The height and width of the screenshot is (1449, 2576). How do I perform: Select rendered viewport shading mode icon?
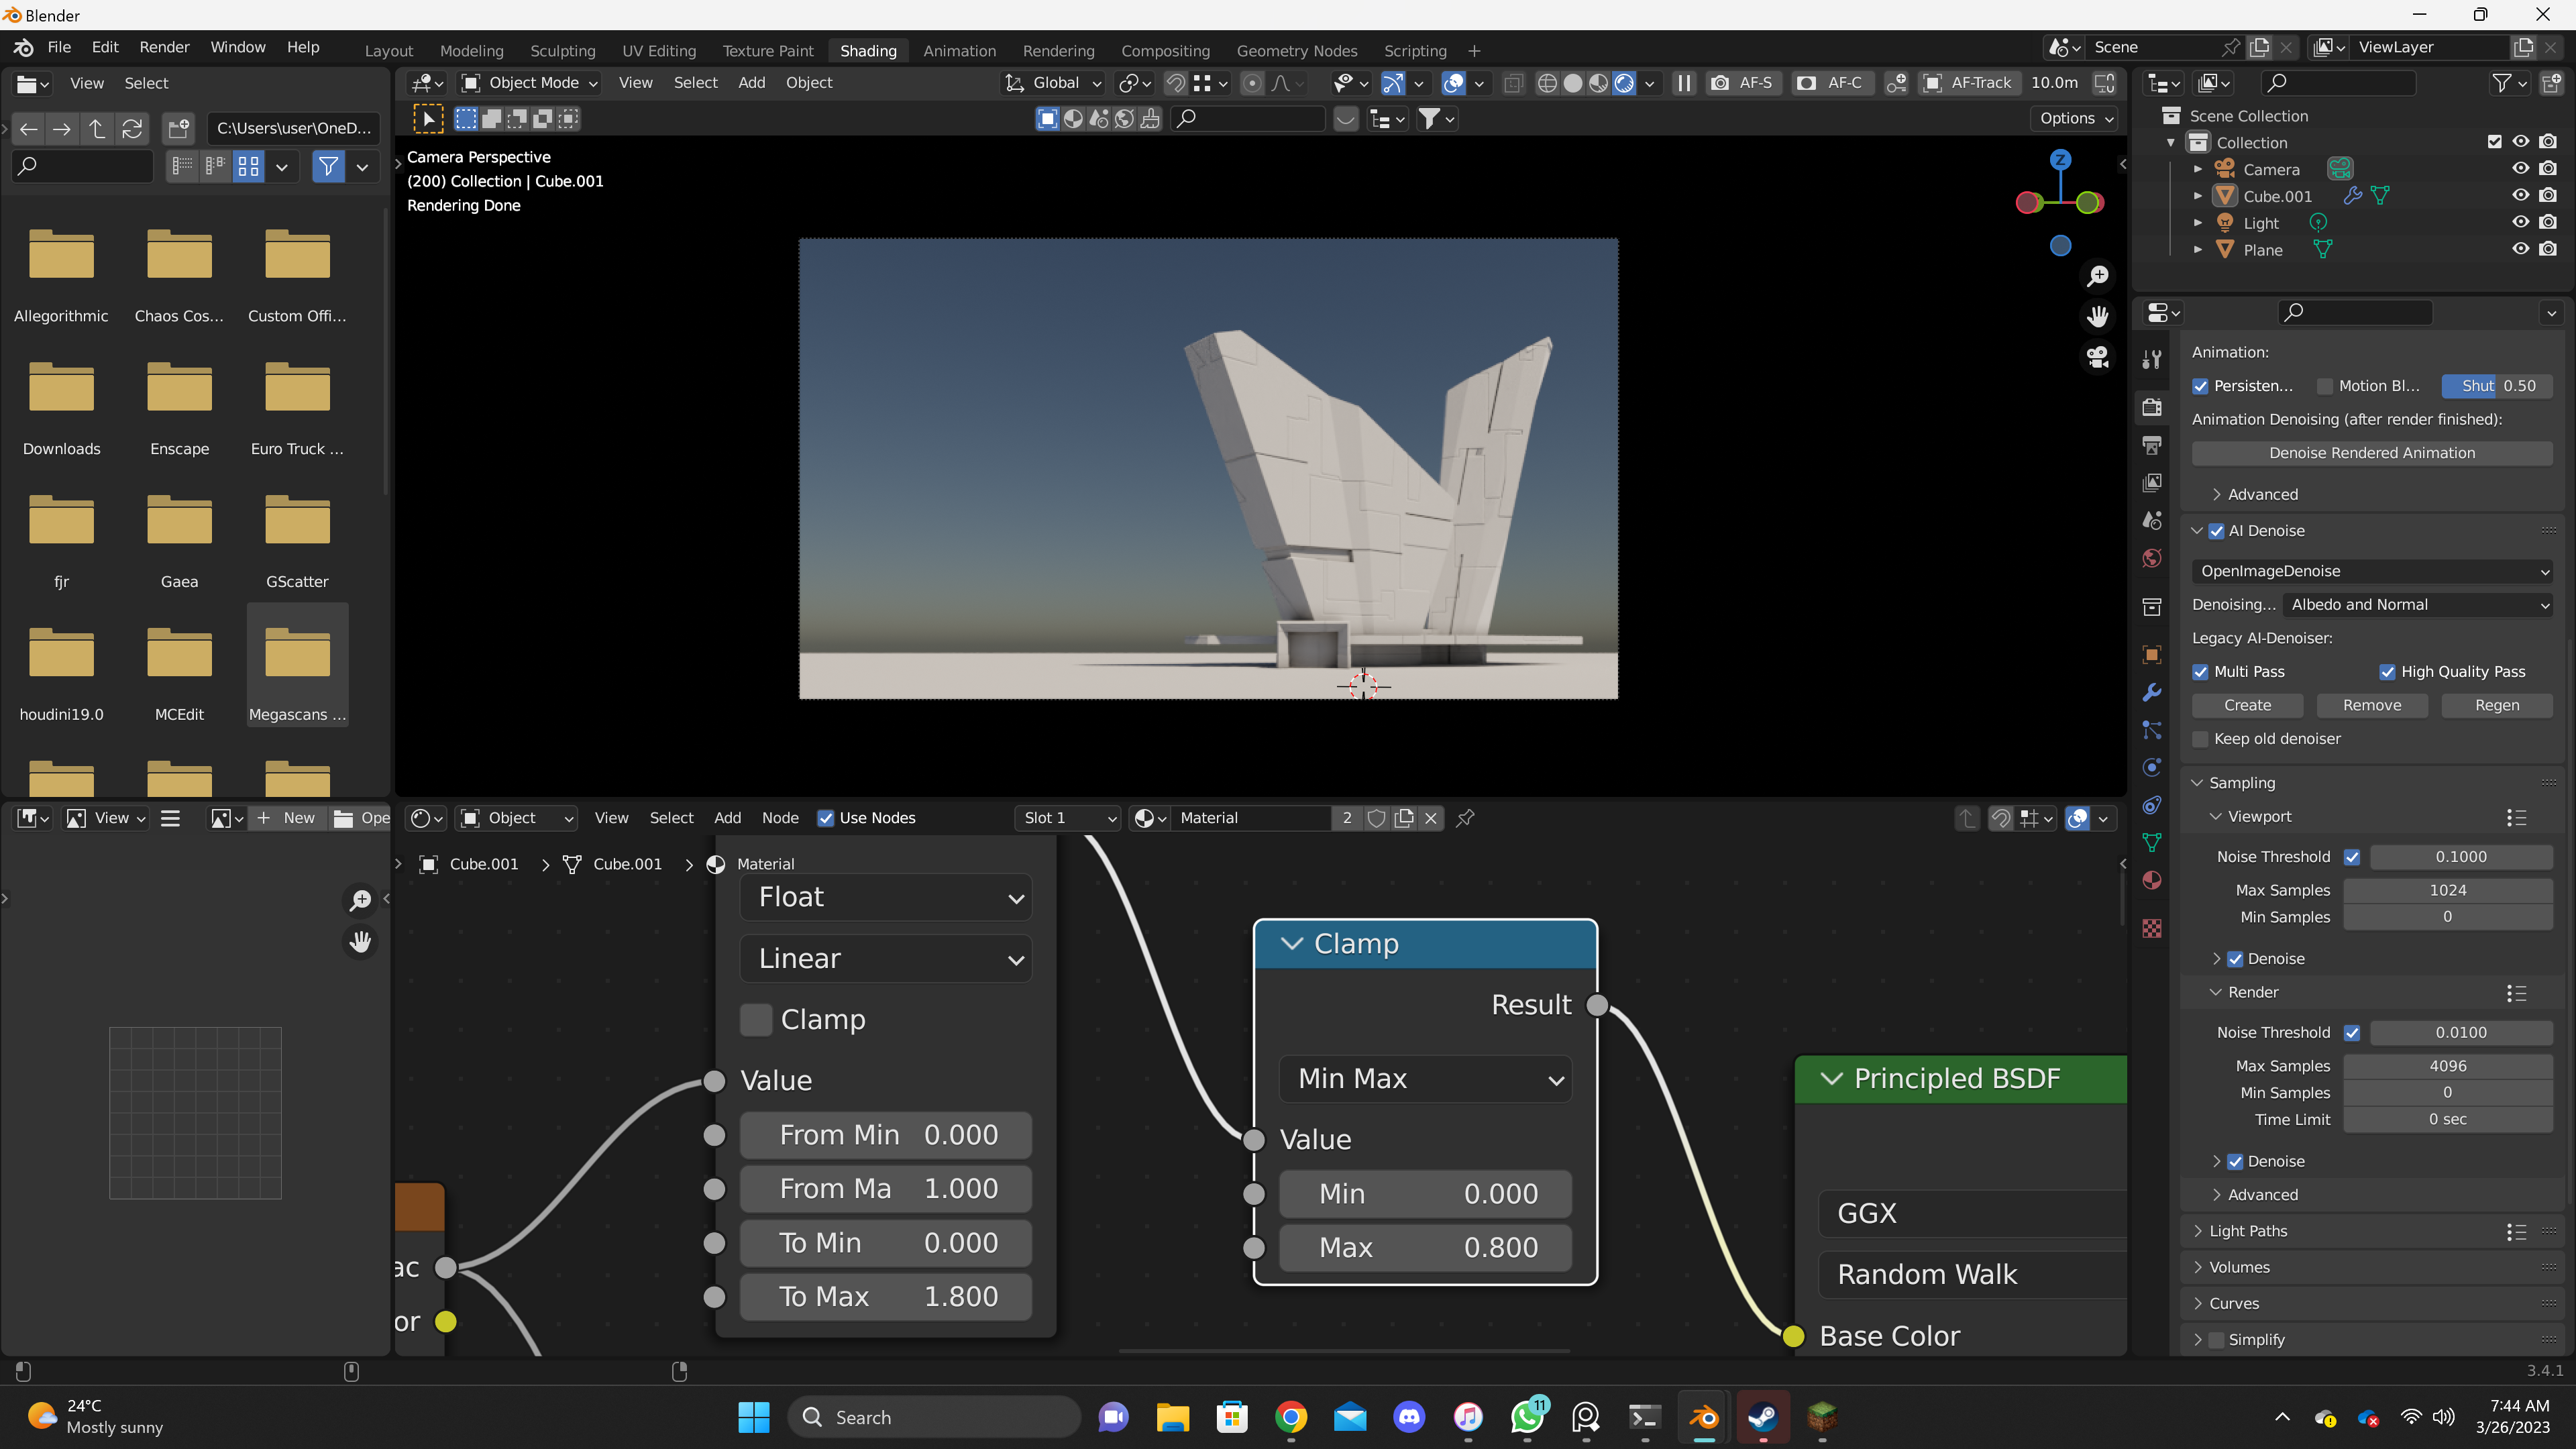(1624, 83)
